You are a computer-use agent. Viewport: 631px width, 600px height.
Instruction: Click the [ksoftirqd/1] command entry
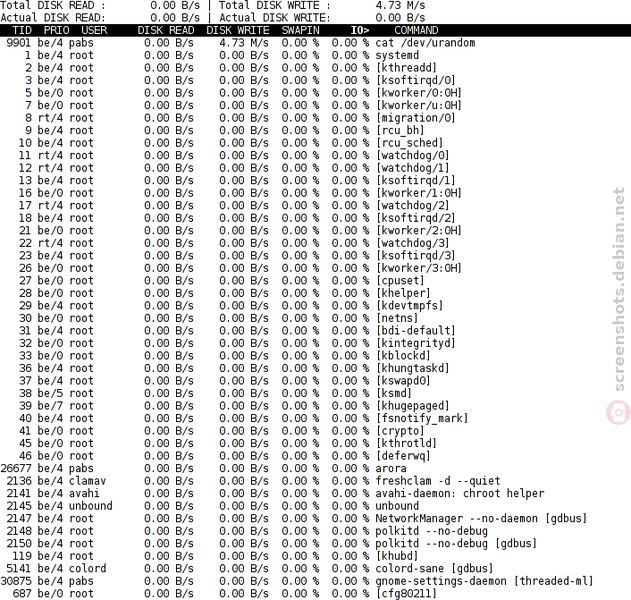point(416,180)
